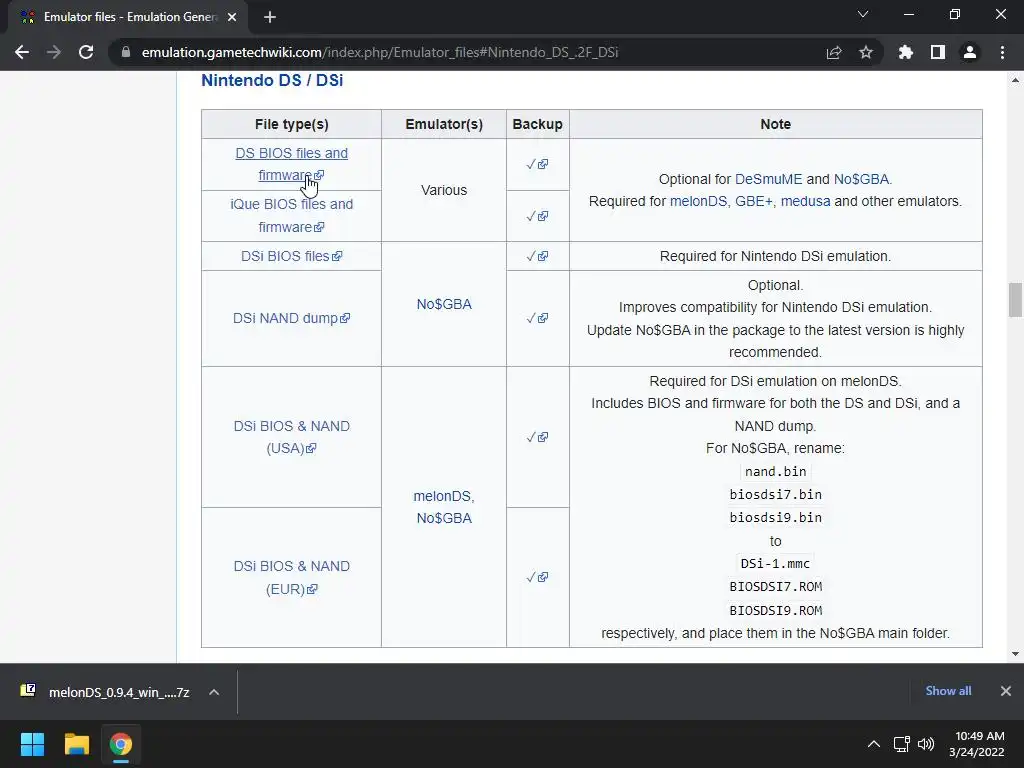Open the Windows Start menu
This screenshot has width=1024, height=768.
(32, 744)
